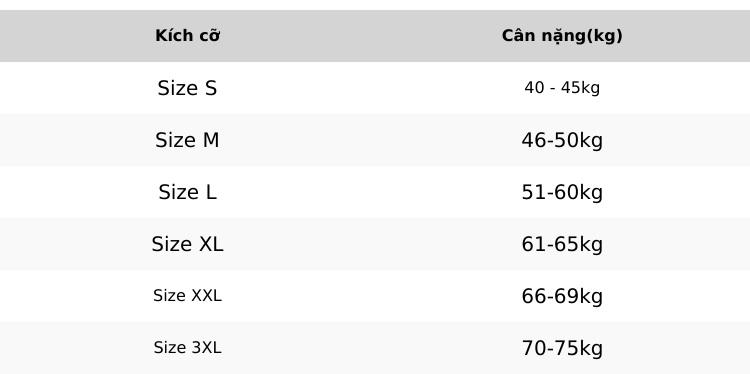Click the 46-50kg weight value
750x374 pixels.
(562, 141)
